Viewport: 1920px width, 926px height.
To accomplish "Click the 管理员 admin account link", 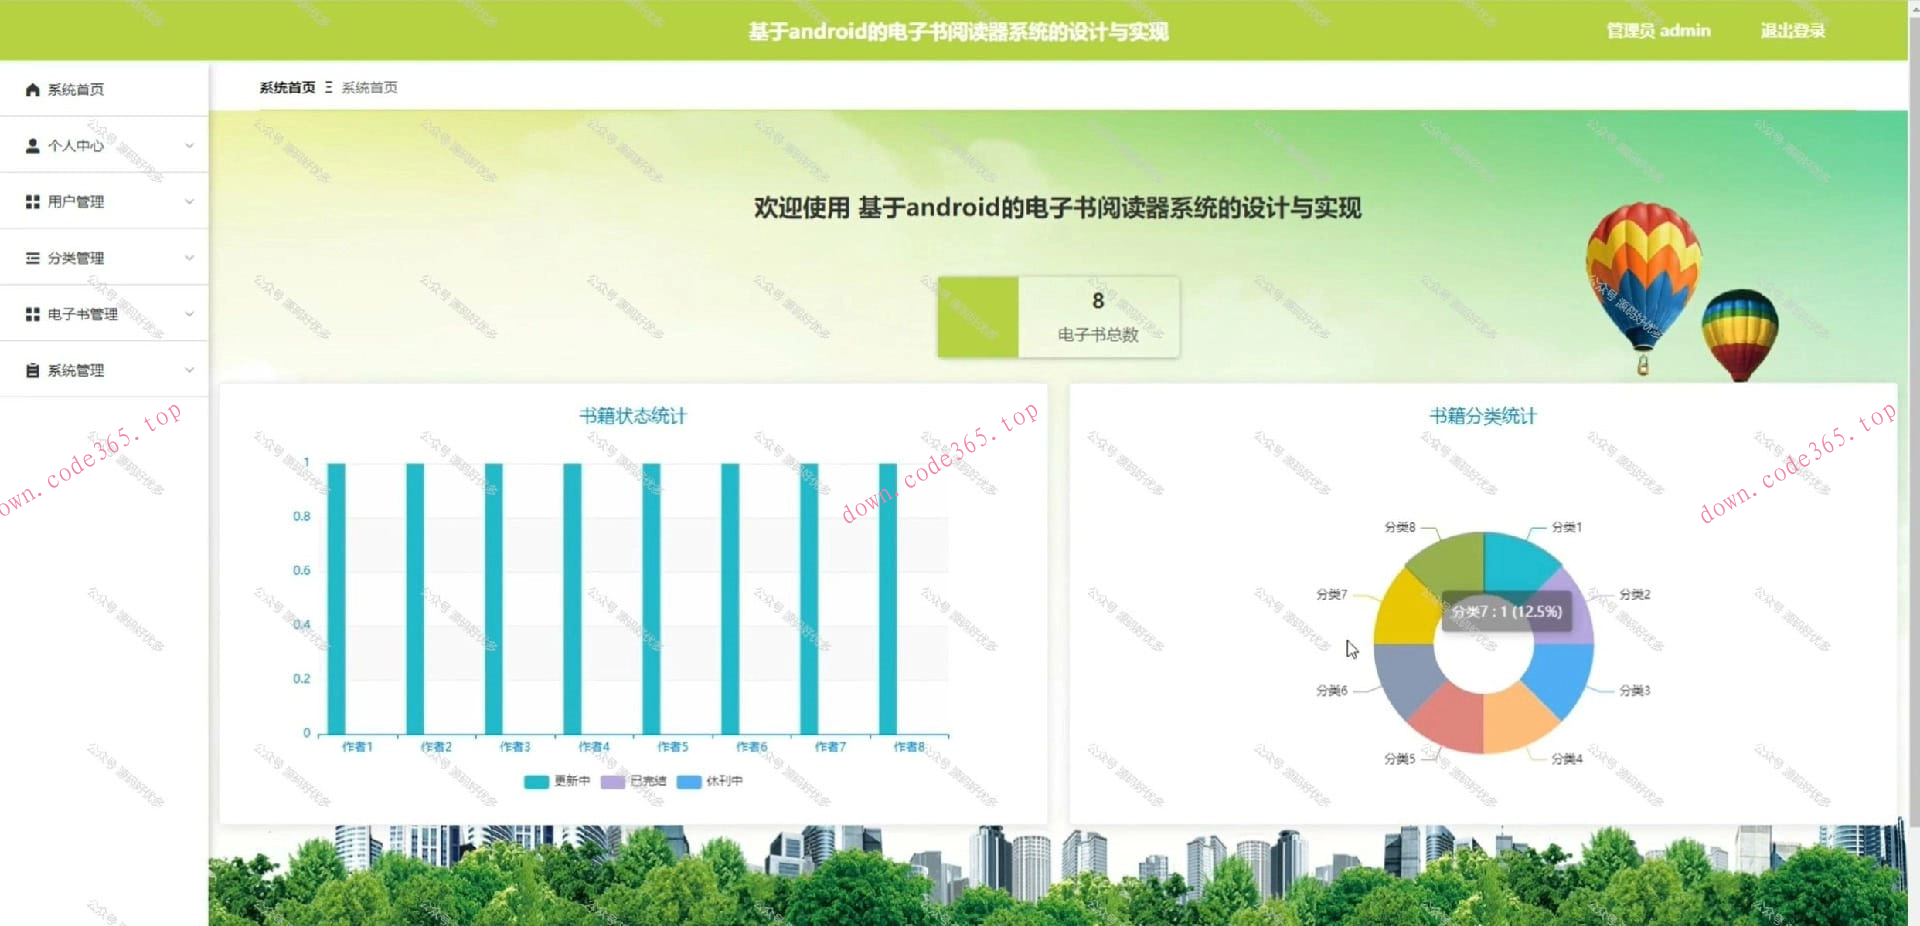I will pyautogui.click(x=1658, y=31).
